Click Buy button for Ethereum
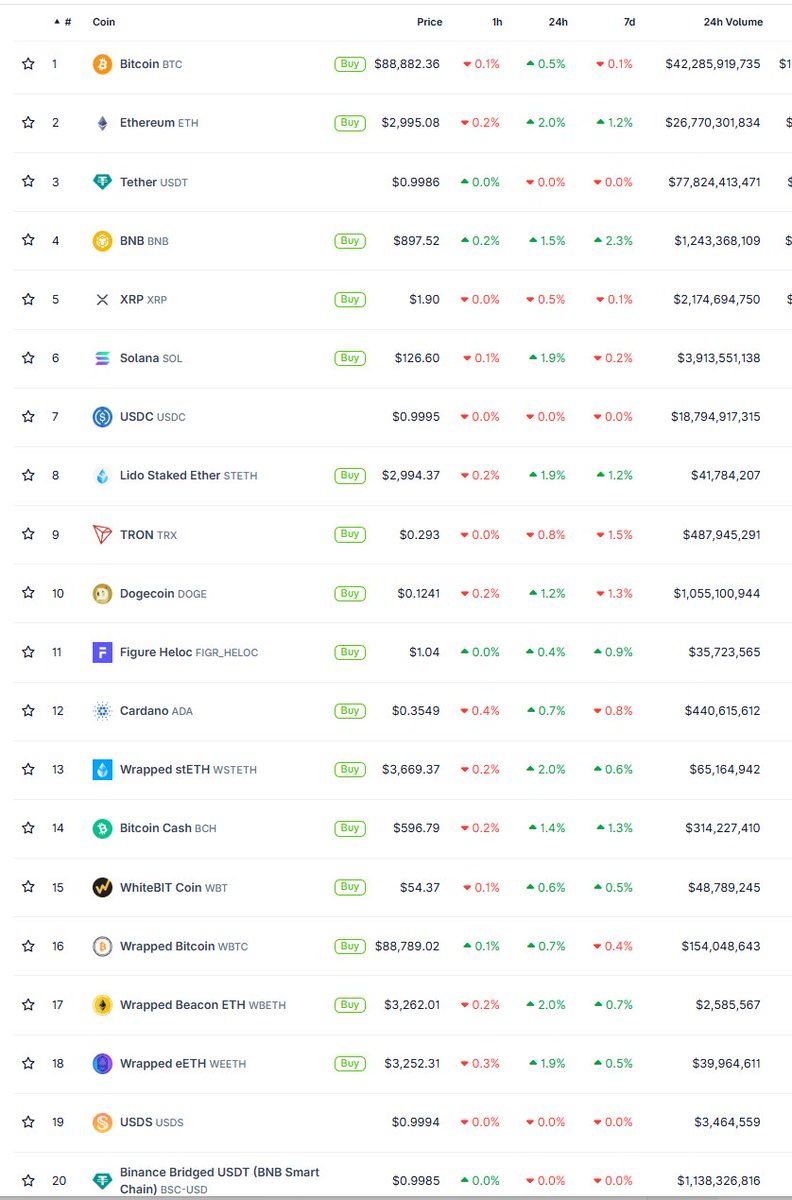This screenshot has height=1200, width=792. tap(350, 123)
